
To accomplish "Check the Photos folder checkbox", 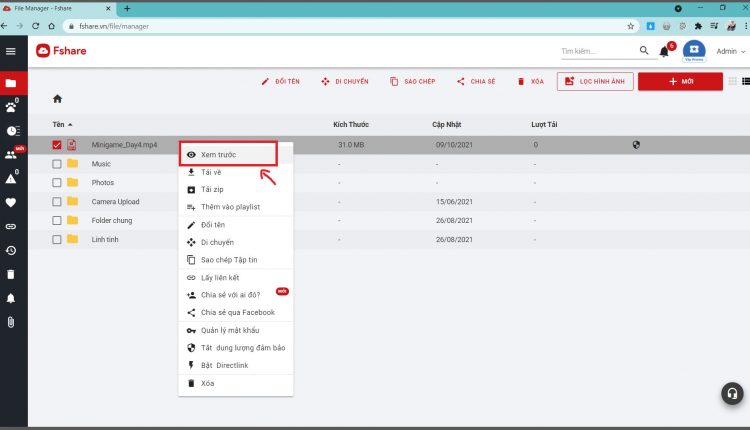I will click(x=57, y=183).
